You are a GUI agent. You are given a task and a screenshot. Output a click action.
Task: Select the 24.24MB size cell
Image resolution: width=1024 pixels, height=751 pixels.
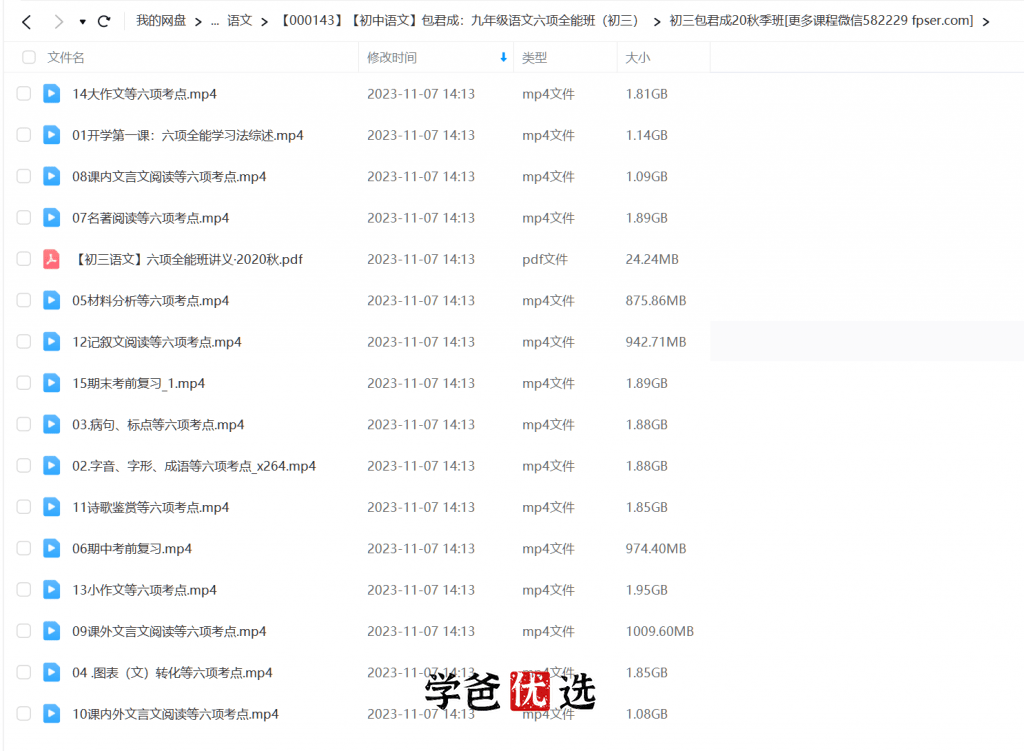click(x=652, y=259)
